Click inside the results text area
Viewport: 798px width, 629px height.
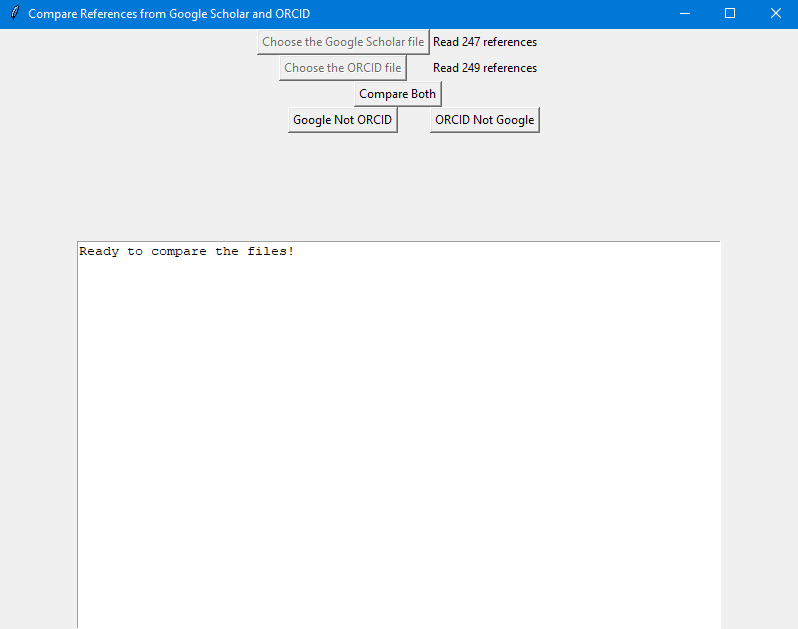399,435
